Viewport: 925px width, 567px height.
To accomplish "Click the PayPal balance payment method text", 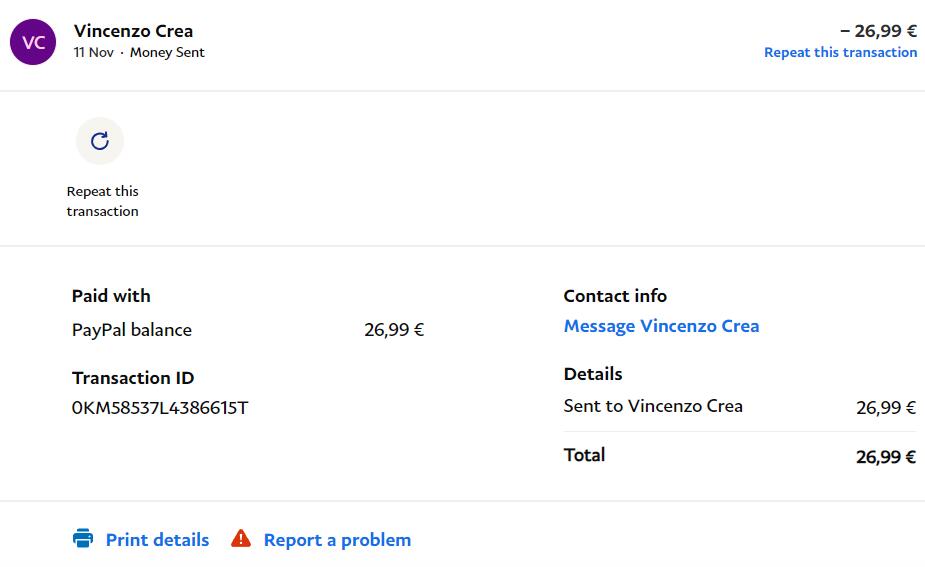I will (x=132, y=330).
